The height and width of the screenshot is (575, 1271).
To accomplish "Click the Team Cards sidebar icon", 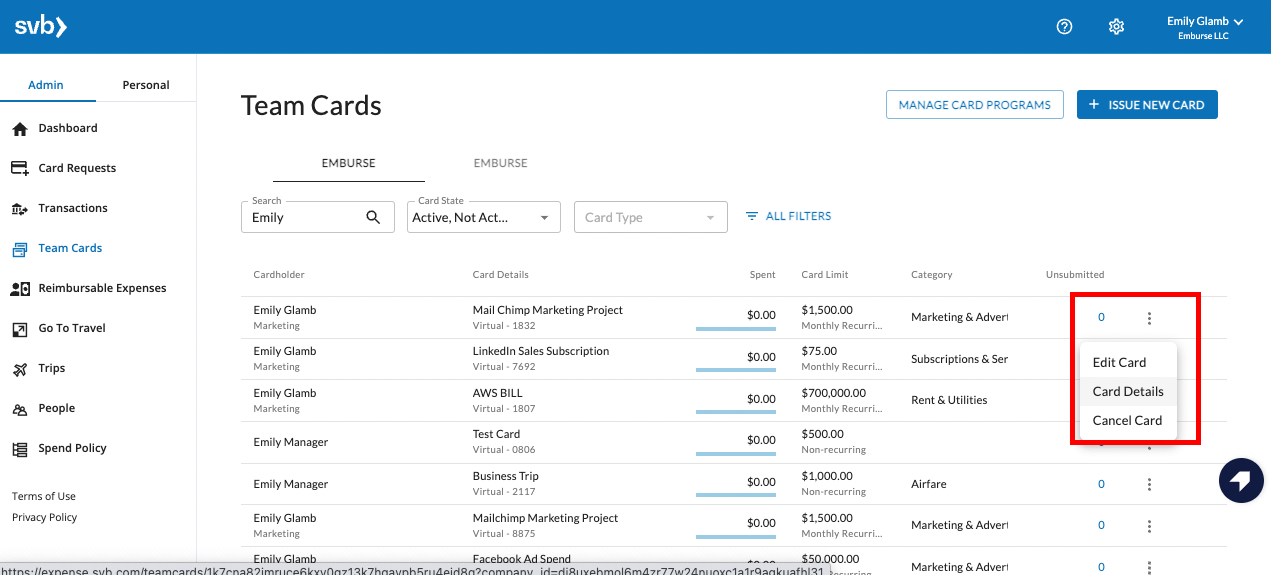I will tap(20, 249).
